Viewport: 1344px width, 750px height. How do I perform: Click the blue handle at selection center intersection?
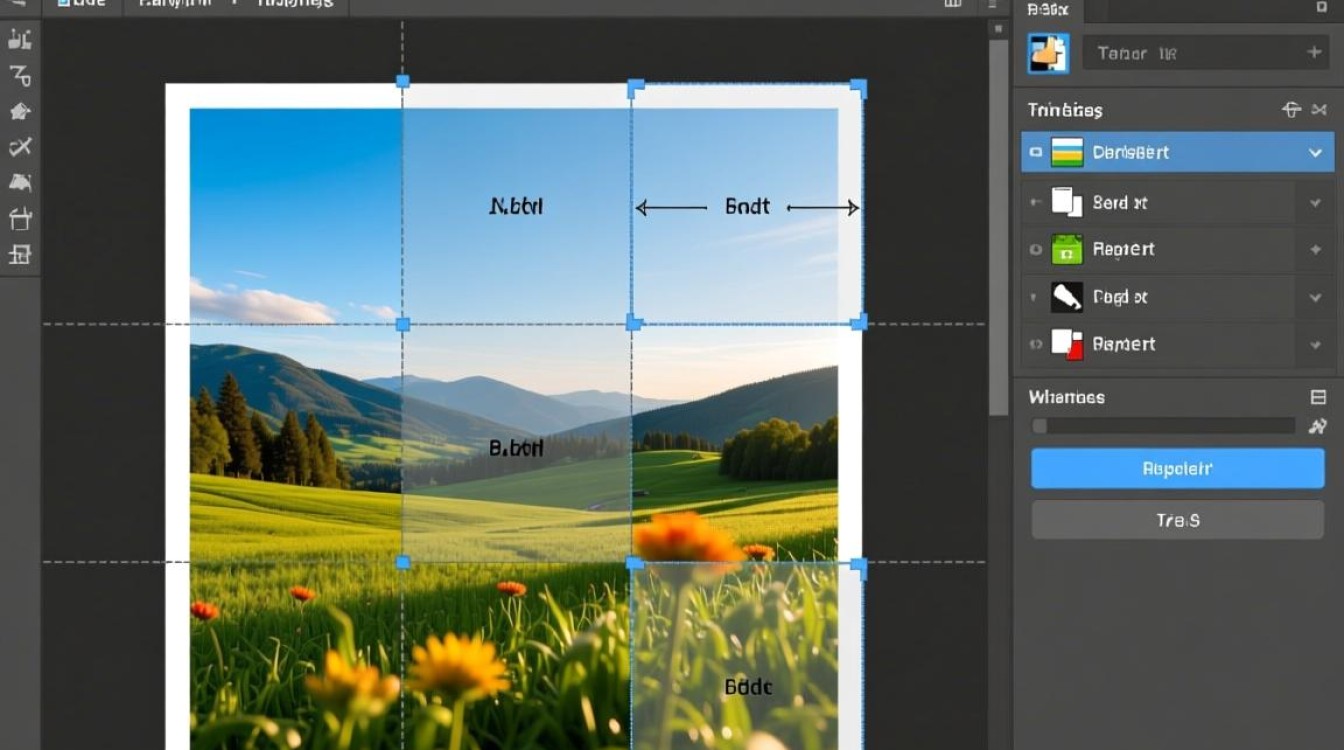[633, 323]
